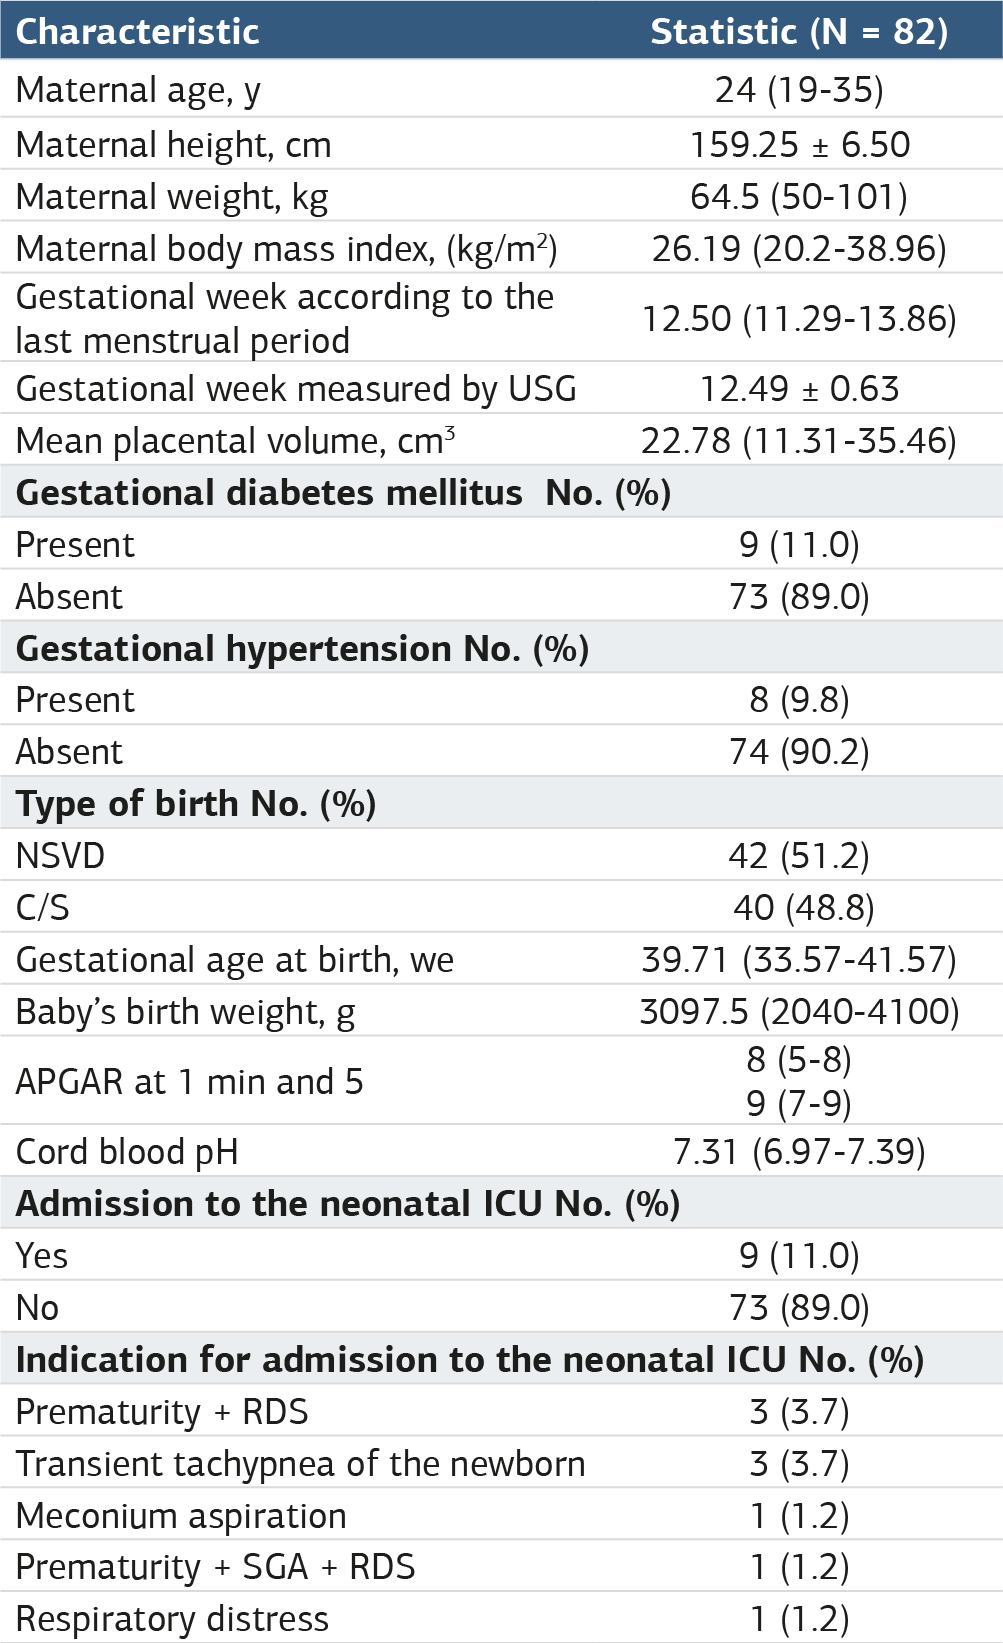Select the Statistic (N = 82) header

[799, 32]
